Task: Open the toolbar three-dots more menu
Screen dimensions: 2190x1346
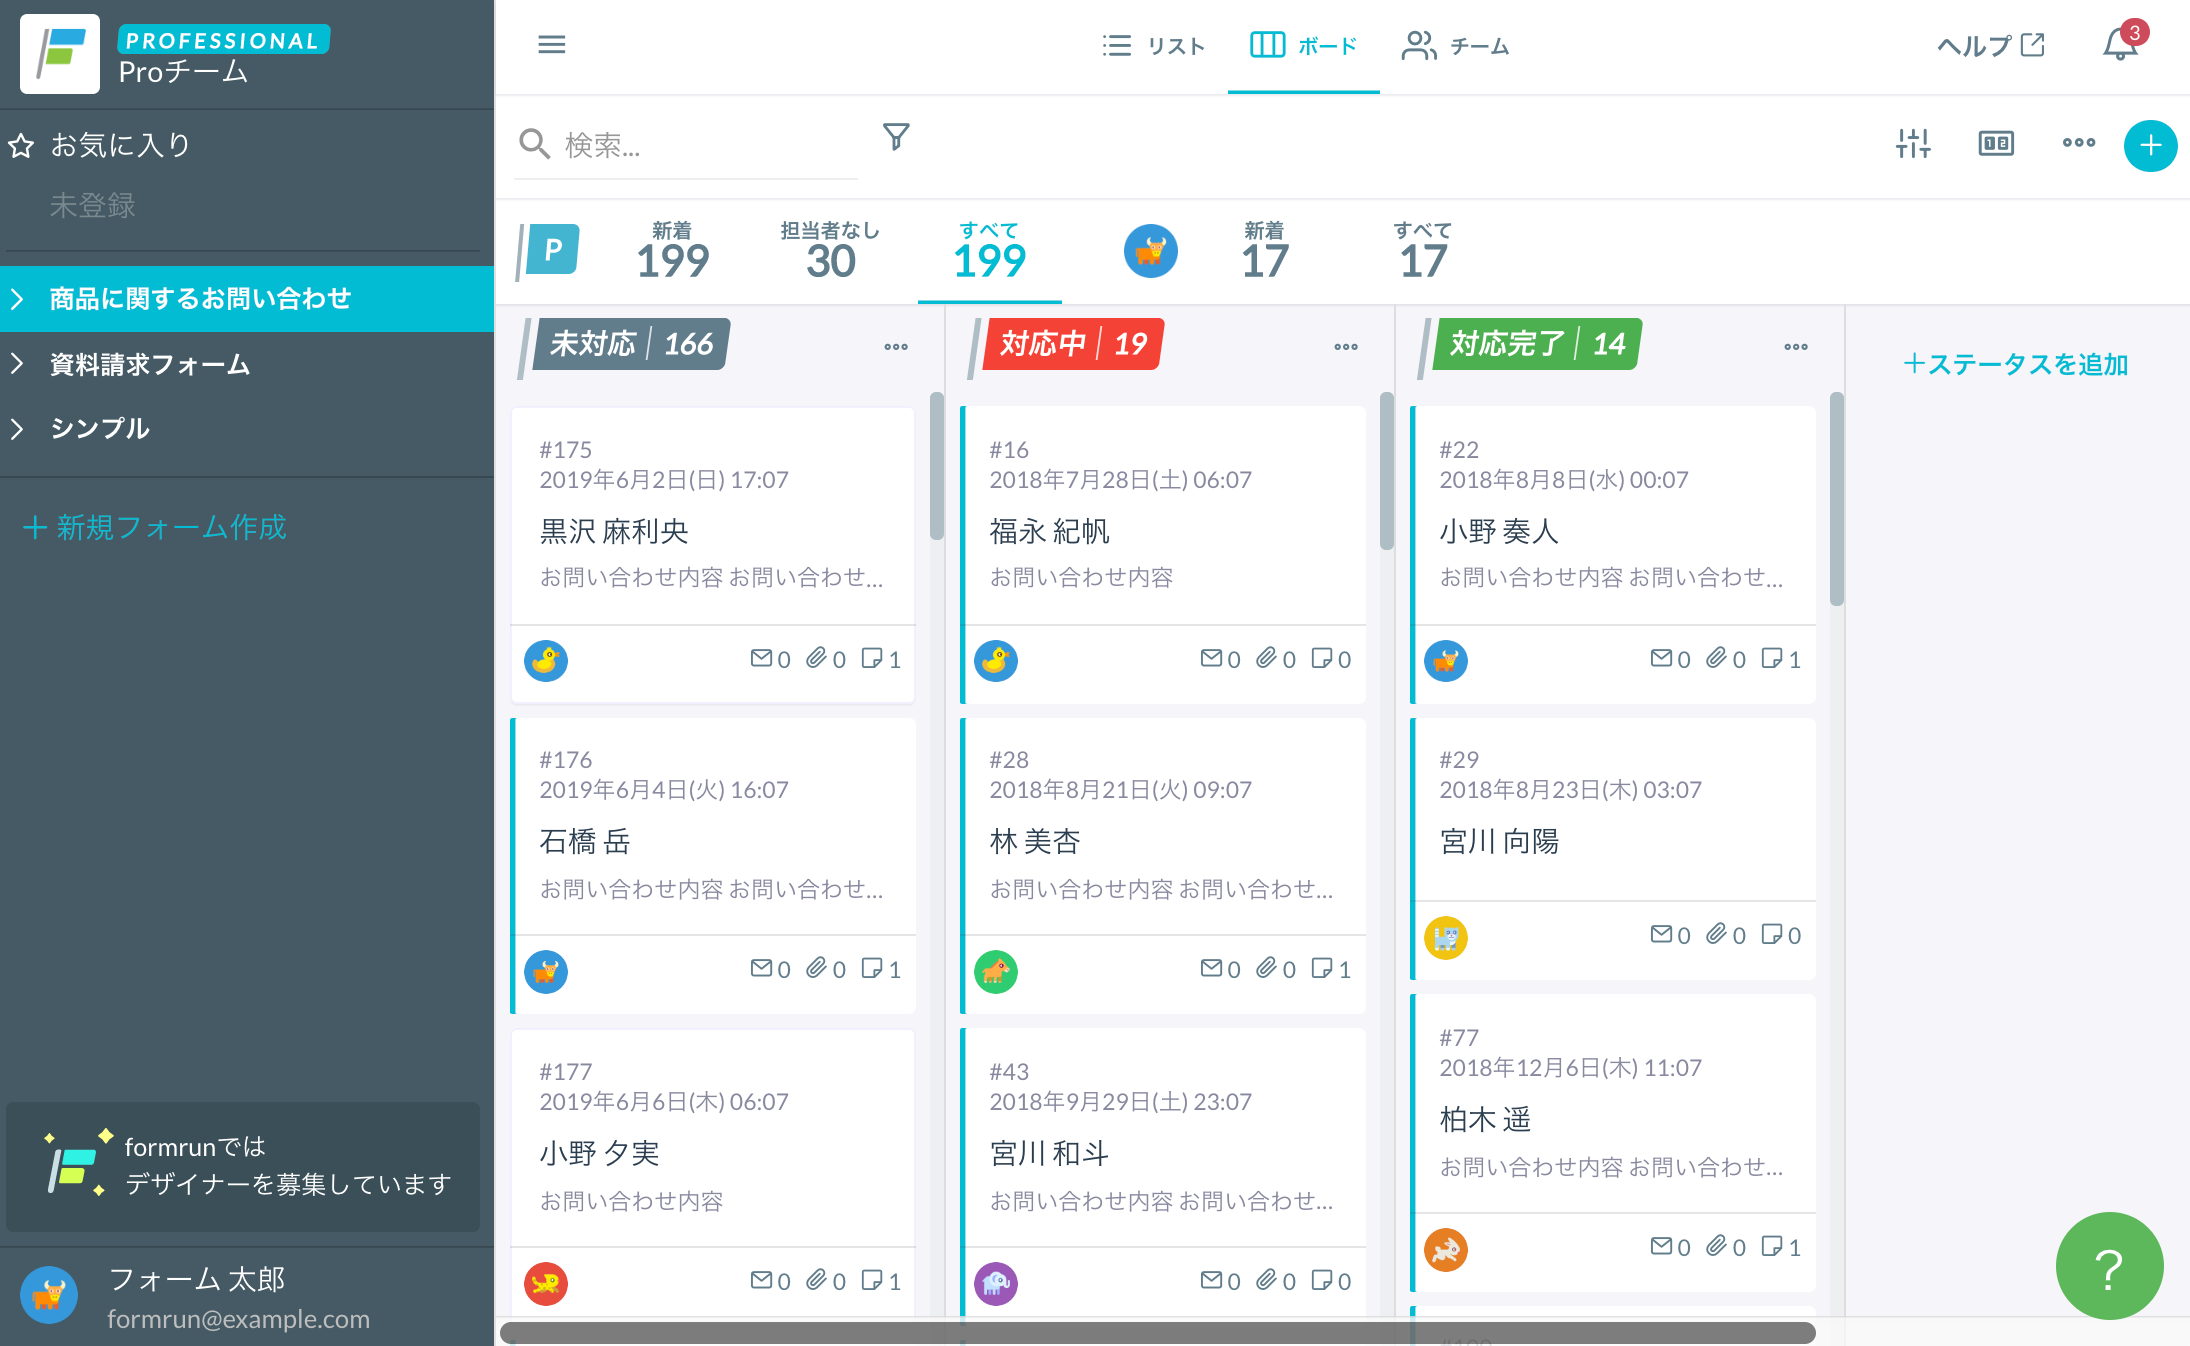Action: coord(2078,144)
